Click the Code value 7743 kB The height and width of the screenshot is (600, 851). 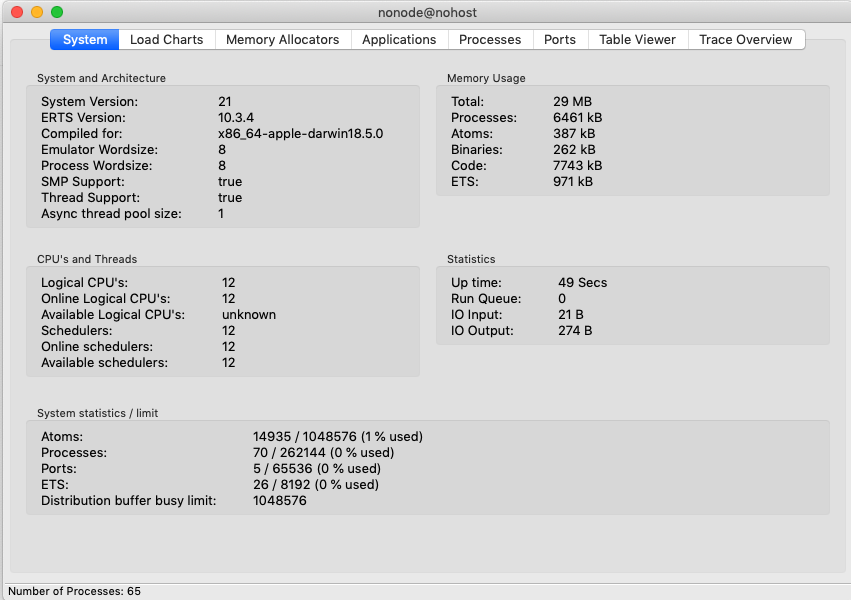tap(577, 165)
